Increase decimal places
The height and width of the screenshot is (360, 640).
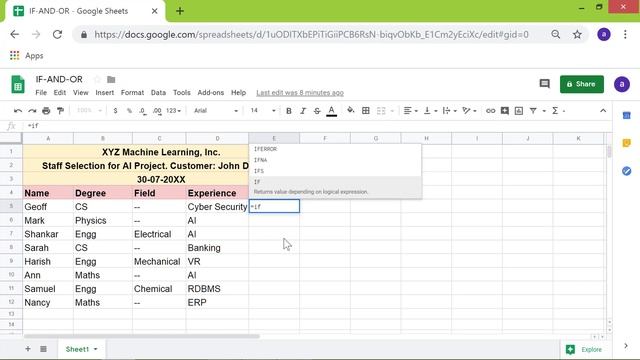pyautogui.click(x=157, y=111)
